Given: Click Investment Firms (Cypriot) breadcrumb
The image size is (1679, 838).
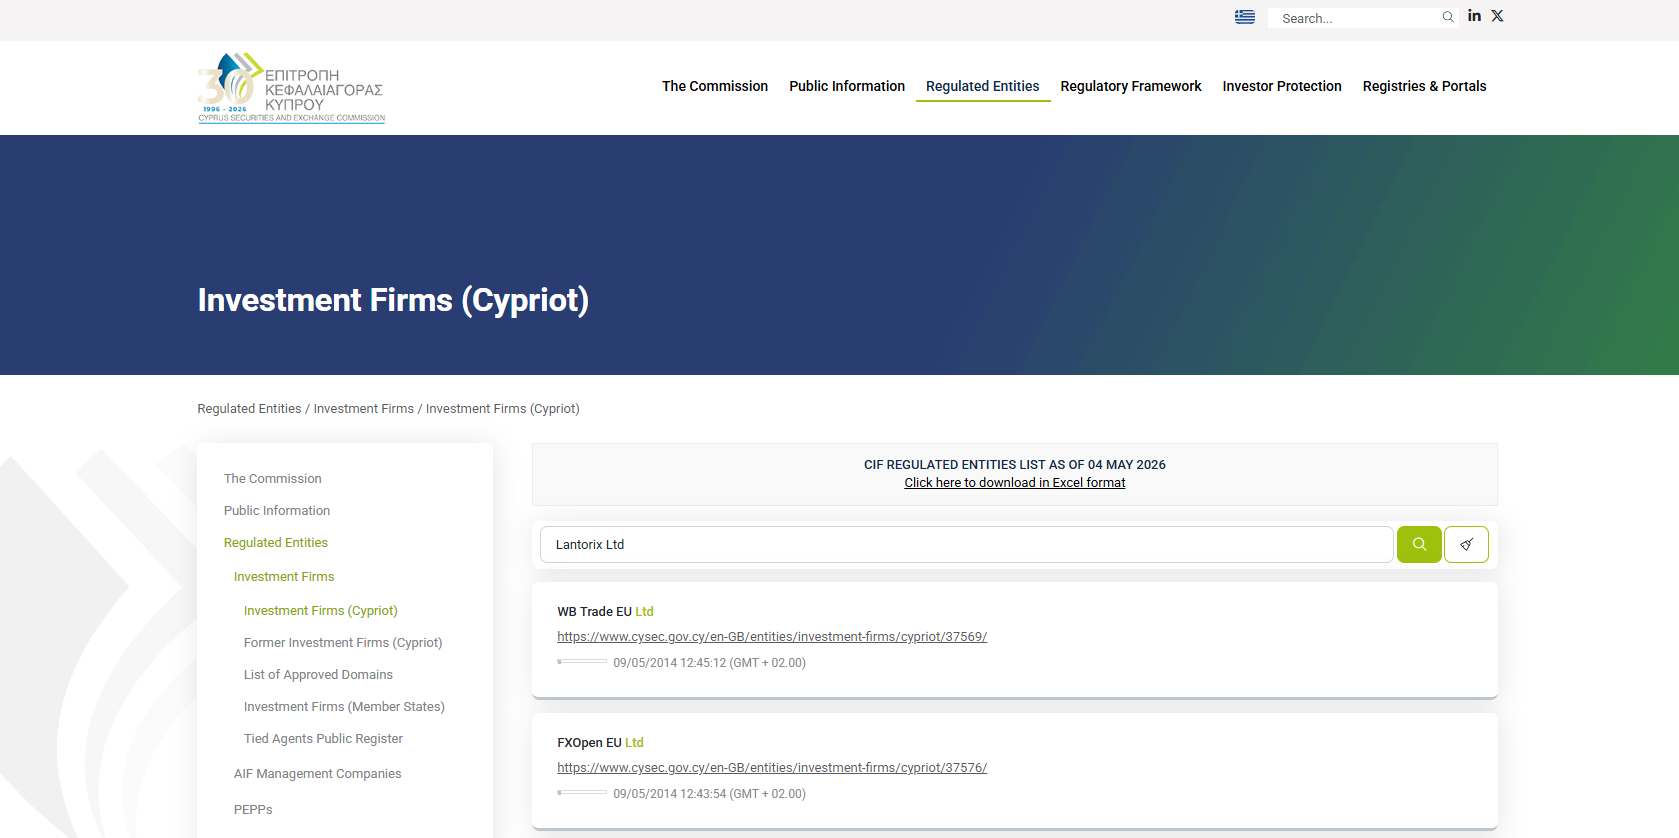Looking at the screenshot, I should pyautogui.click(x=503, y=409).
